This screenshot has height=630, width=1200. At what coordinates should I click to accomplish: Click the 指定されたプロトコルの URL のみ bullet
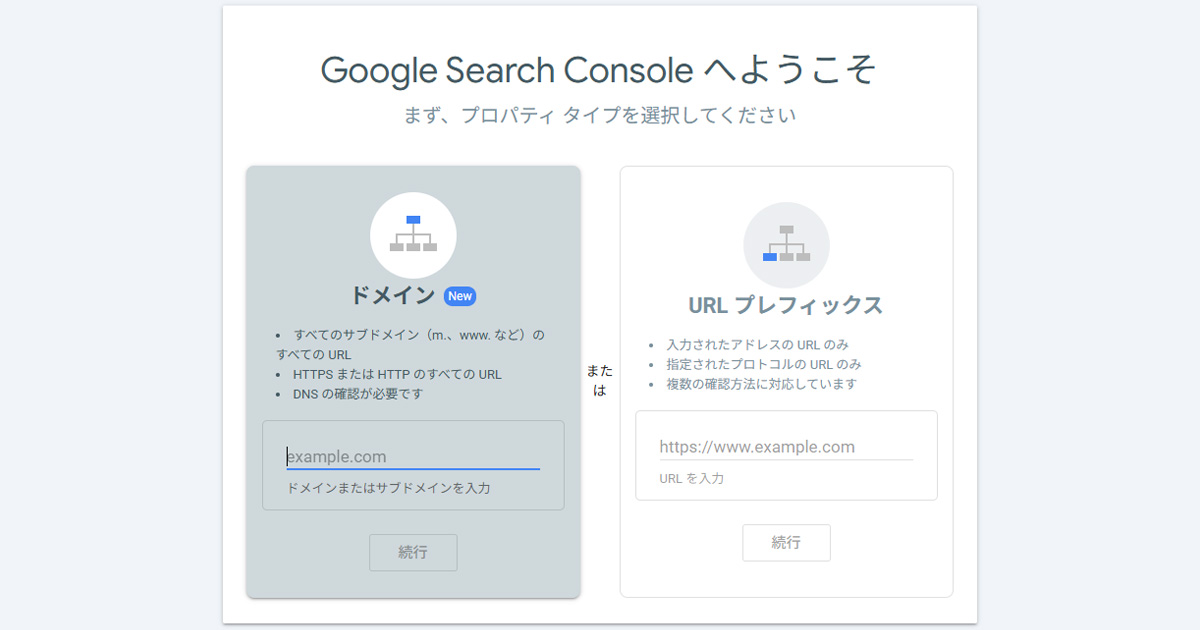click(764, 364)
